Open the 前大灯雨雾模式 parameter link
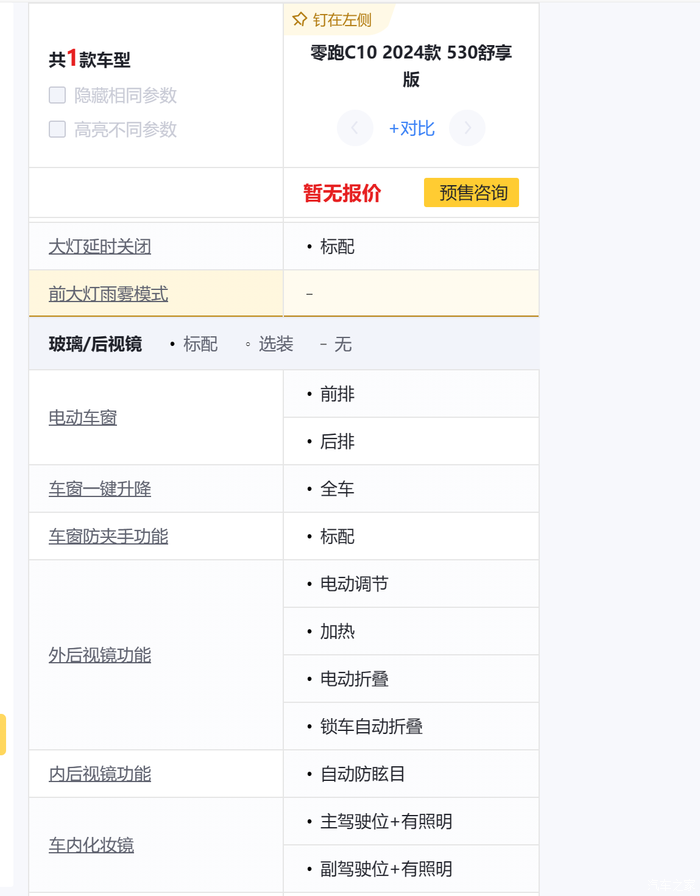 pyautogui.click(x=108, y=294)
